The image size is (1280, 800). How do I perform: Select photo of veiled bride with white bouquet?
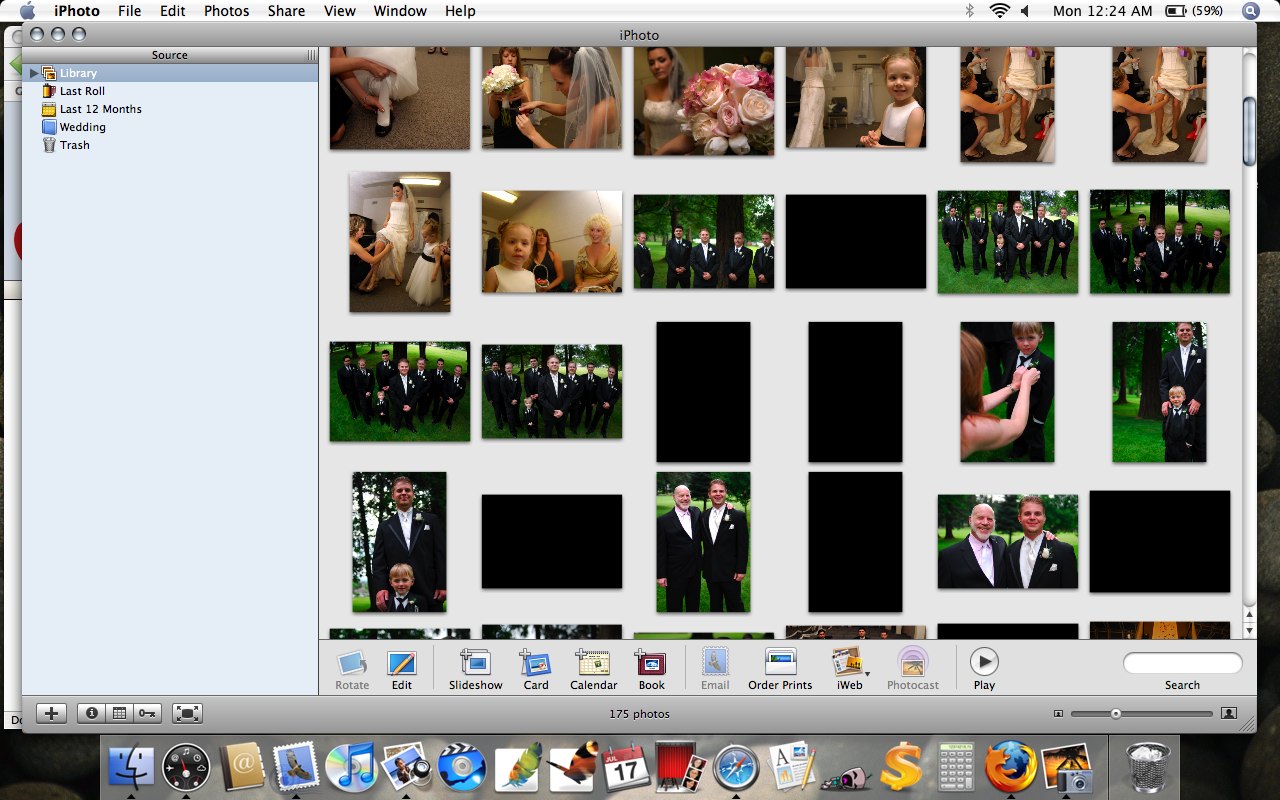pyautogui.click(x=551, y=97)
